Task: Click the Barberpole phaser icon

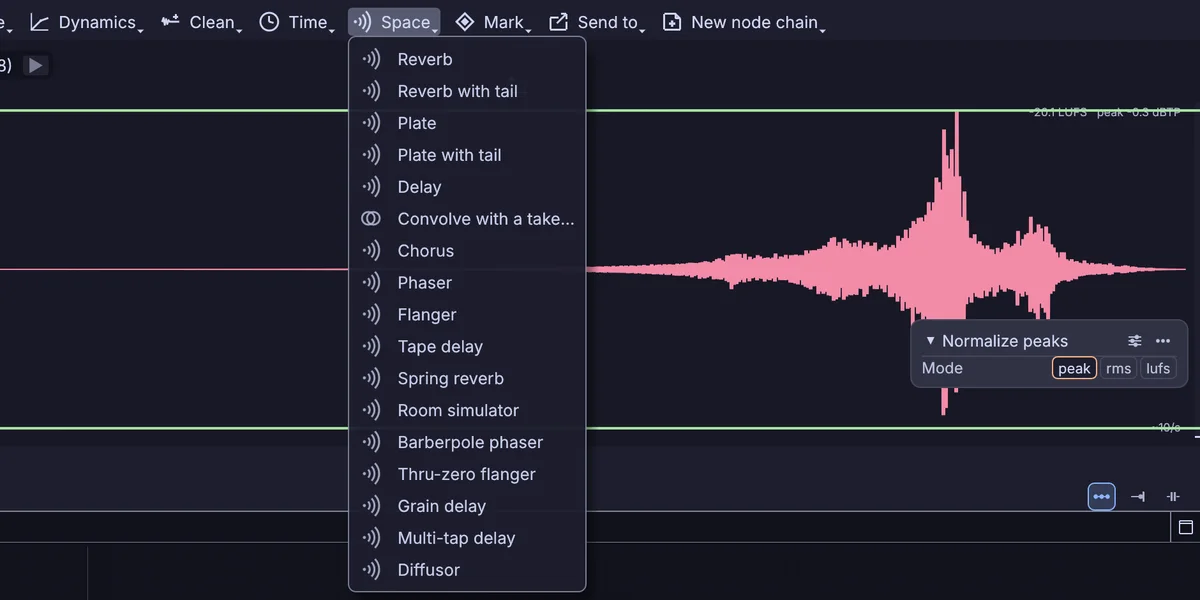Action: 371,442
